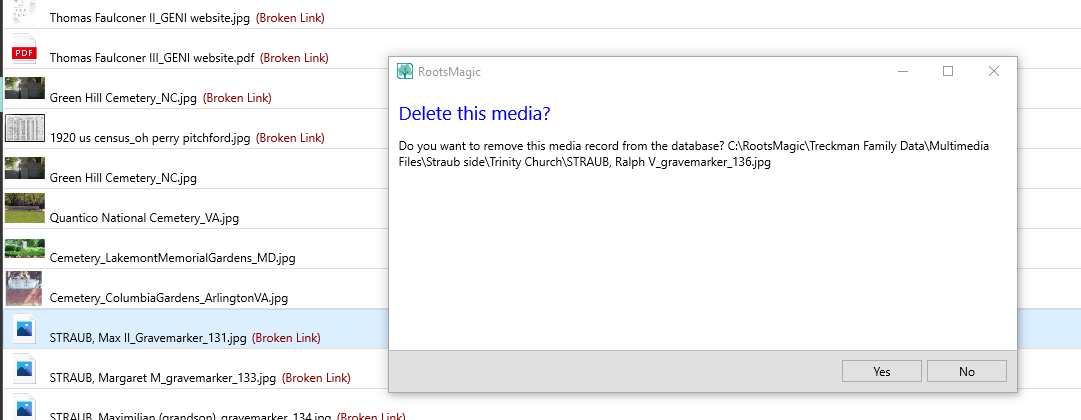Image resolution: width=1081 pixels, height=420 pixels.
Task: Select Quantico National Cemetery thumbnail
Action: pyautogui.click(x=24, y=208)
